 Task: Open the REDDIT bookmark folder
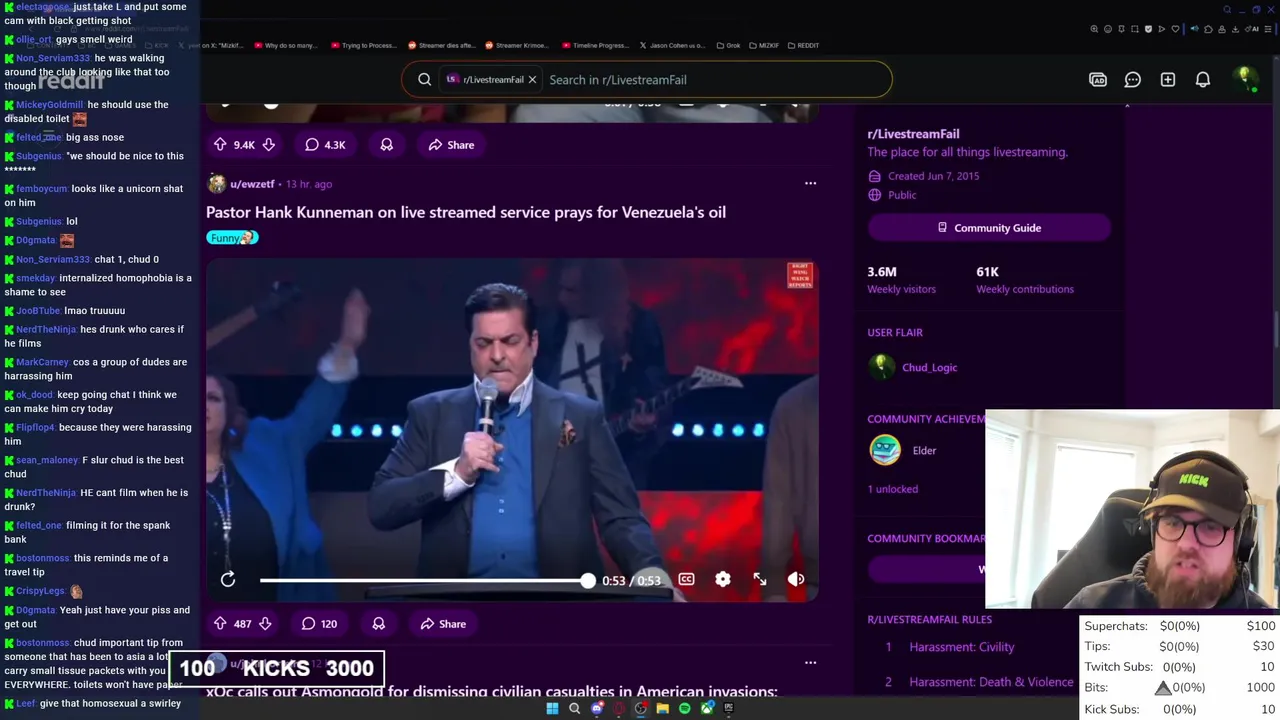pyautogui.click(x=802, y=45)
